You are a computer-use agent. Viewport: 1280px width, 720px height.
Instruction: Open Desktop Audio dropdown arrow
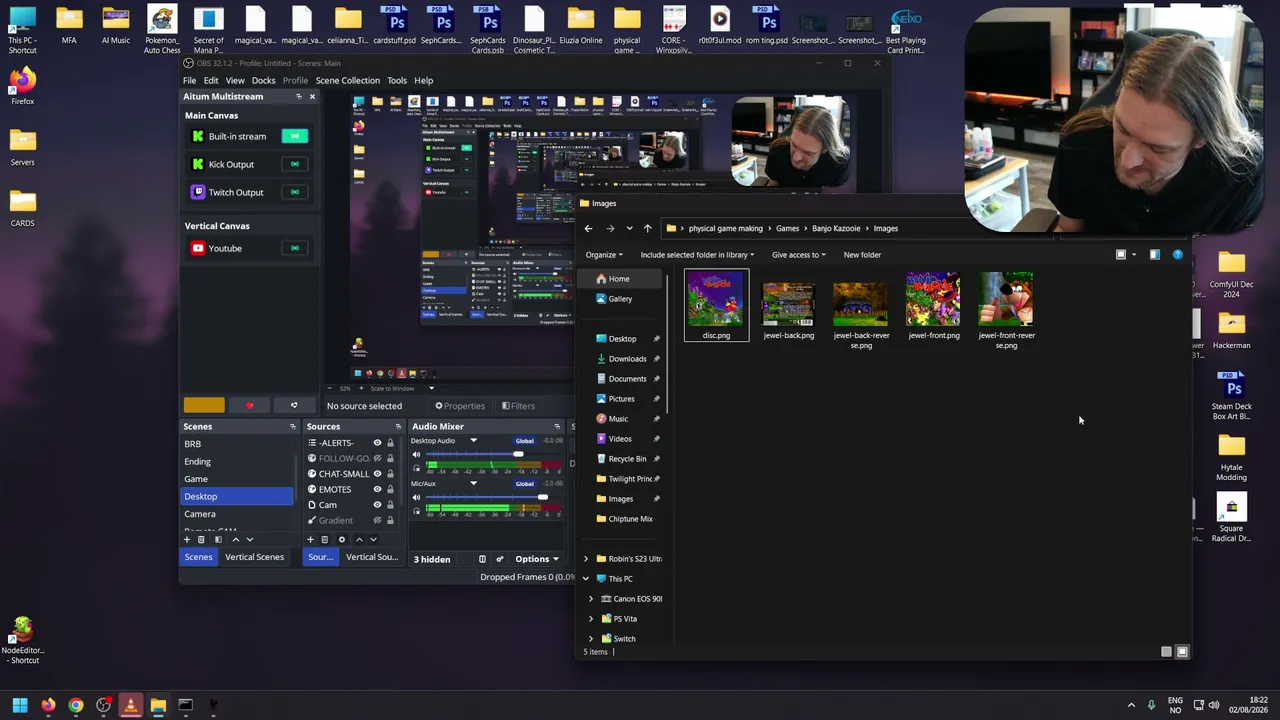point(473,441)
